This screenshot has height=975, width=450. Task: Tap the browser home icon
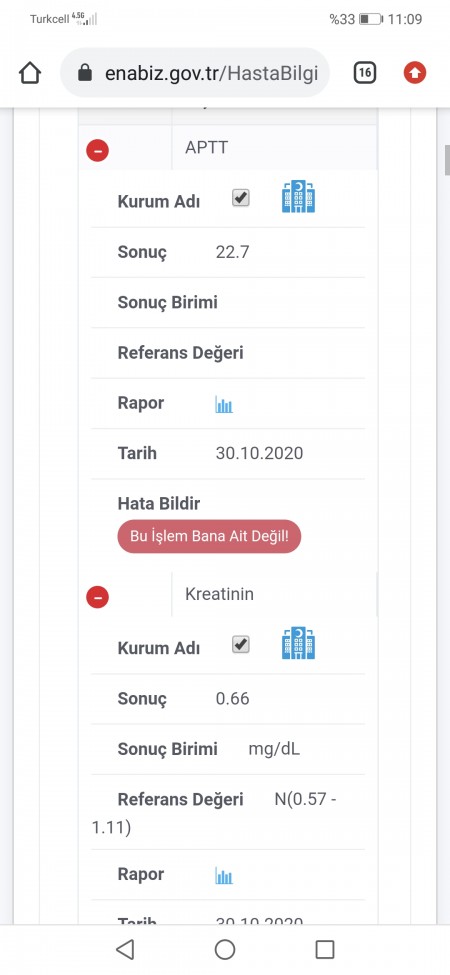(30, 73)
